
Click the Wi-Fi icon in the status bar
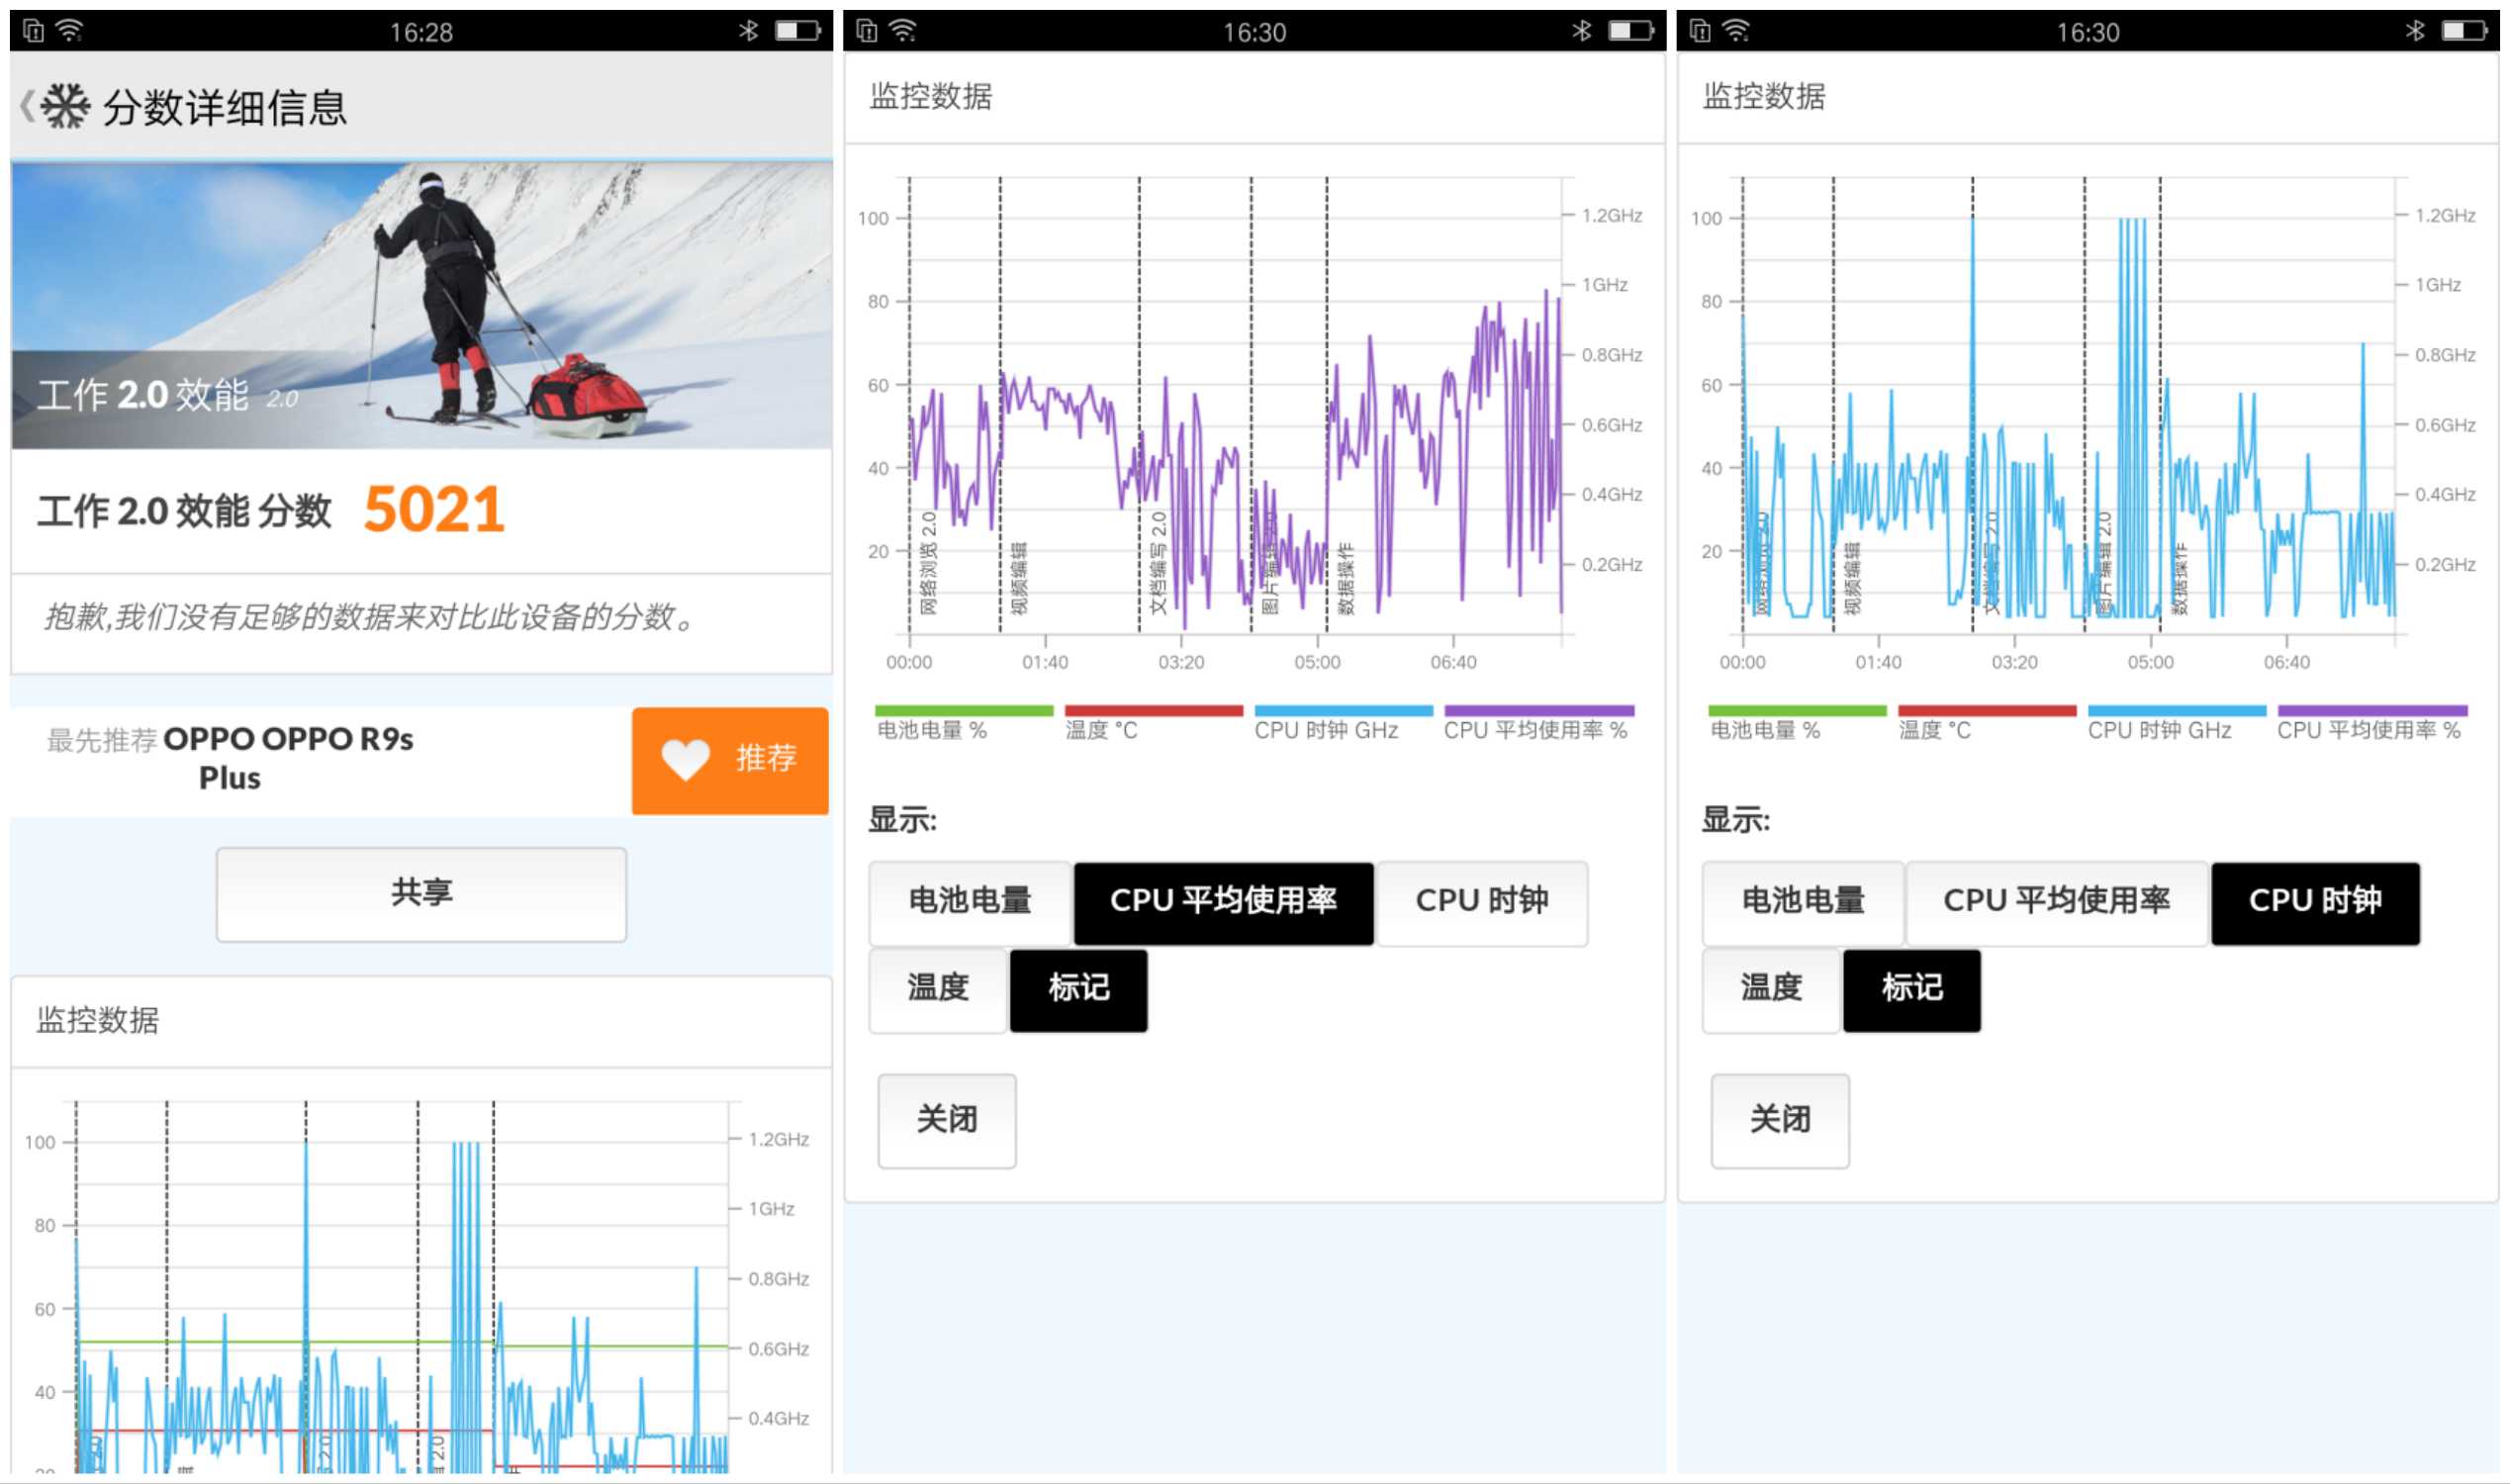pyautogui.click(x=70, y=31)
